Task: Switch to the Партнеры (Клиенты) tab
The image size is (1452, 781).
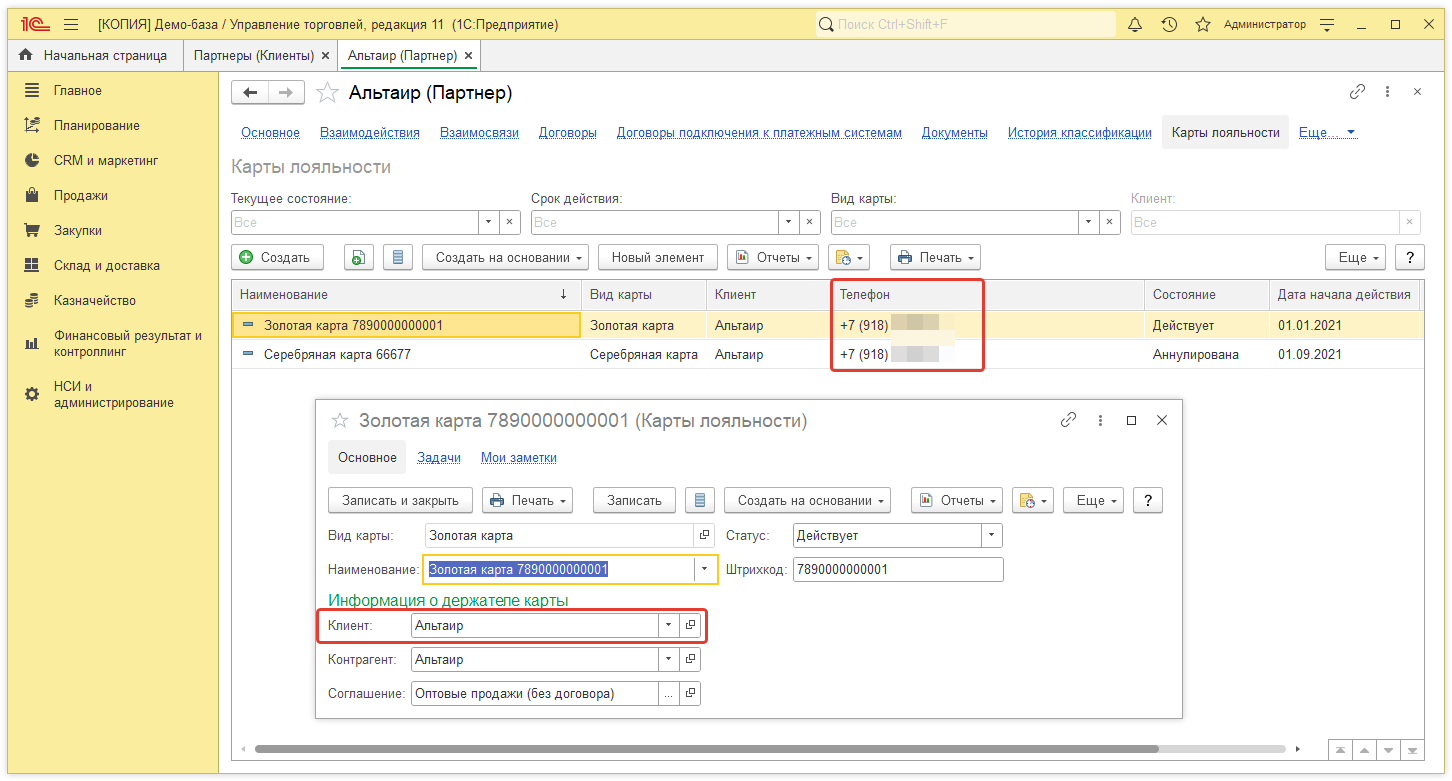Action: [x=254, y=56]
